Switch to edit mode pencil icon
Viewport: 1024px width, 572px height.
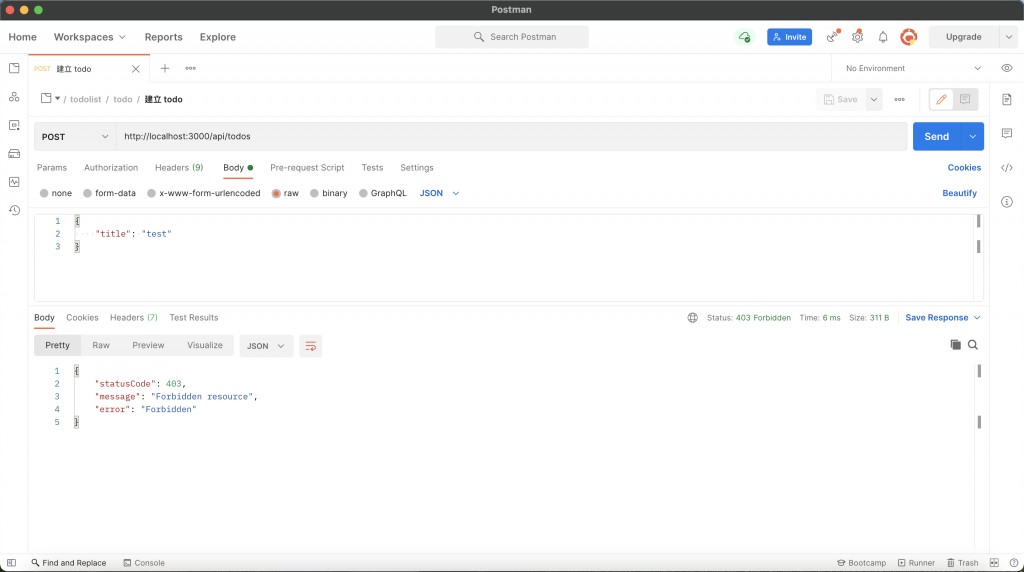[941, 99]
